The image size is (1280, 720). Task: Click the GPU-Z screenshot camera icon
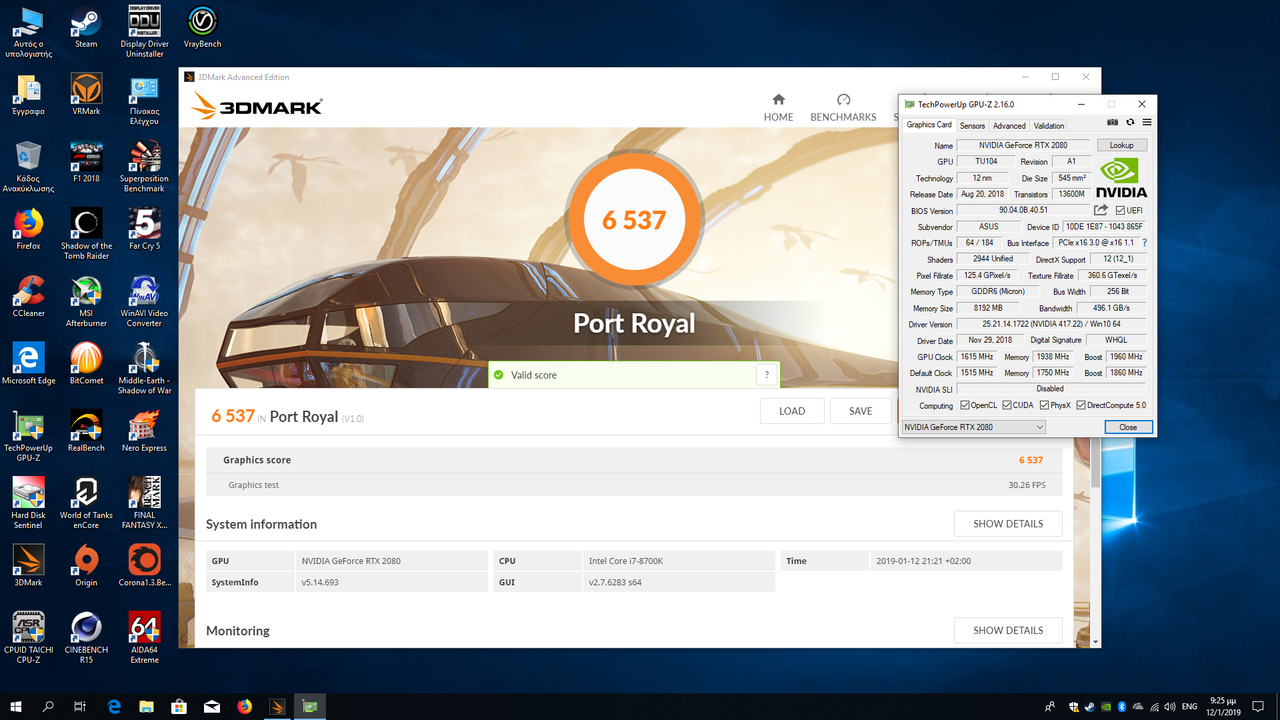(x=1113, y=123)
